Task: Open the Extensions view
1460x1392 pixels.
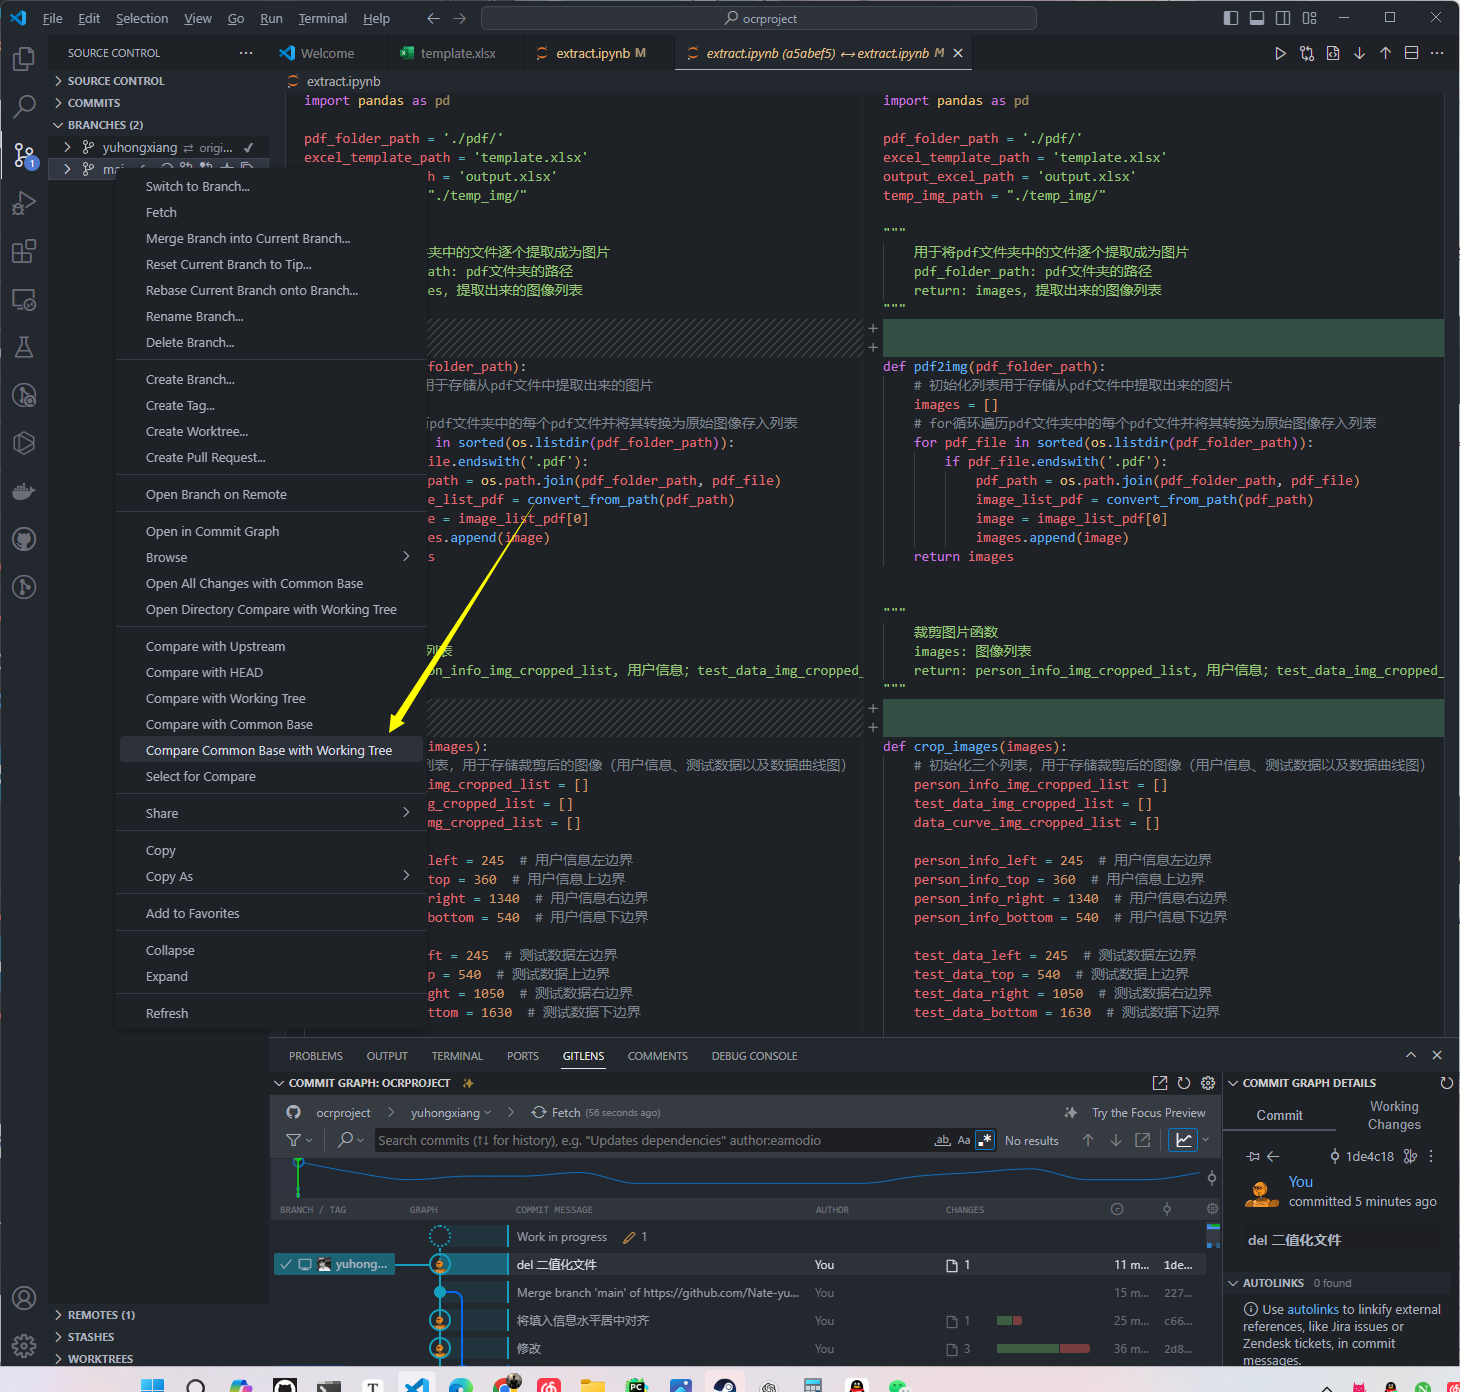Action: tap(24, 251)
